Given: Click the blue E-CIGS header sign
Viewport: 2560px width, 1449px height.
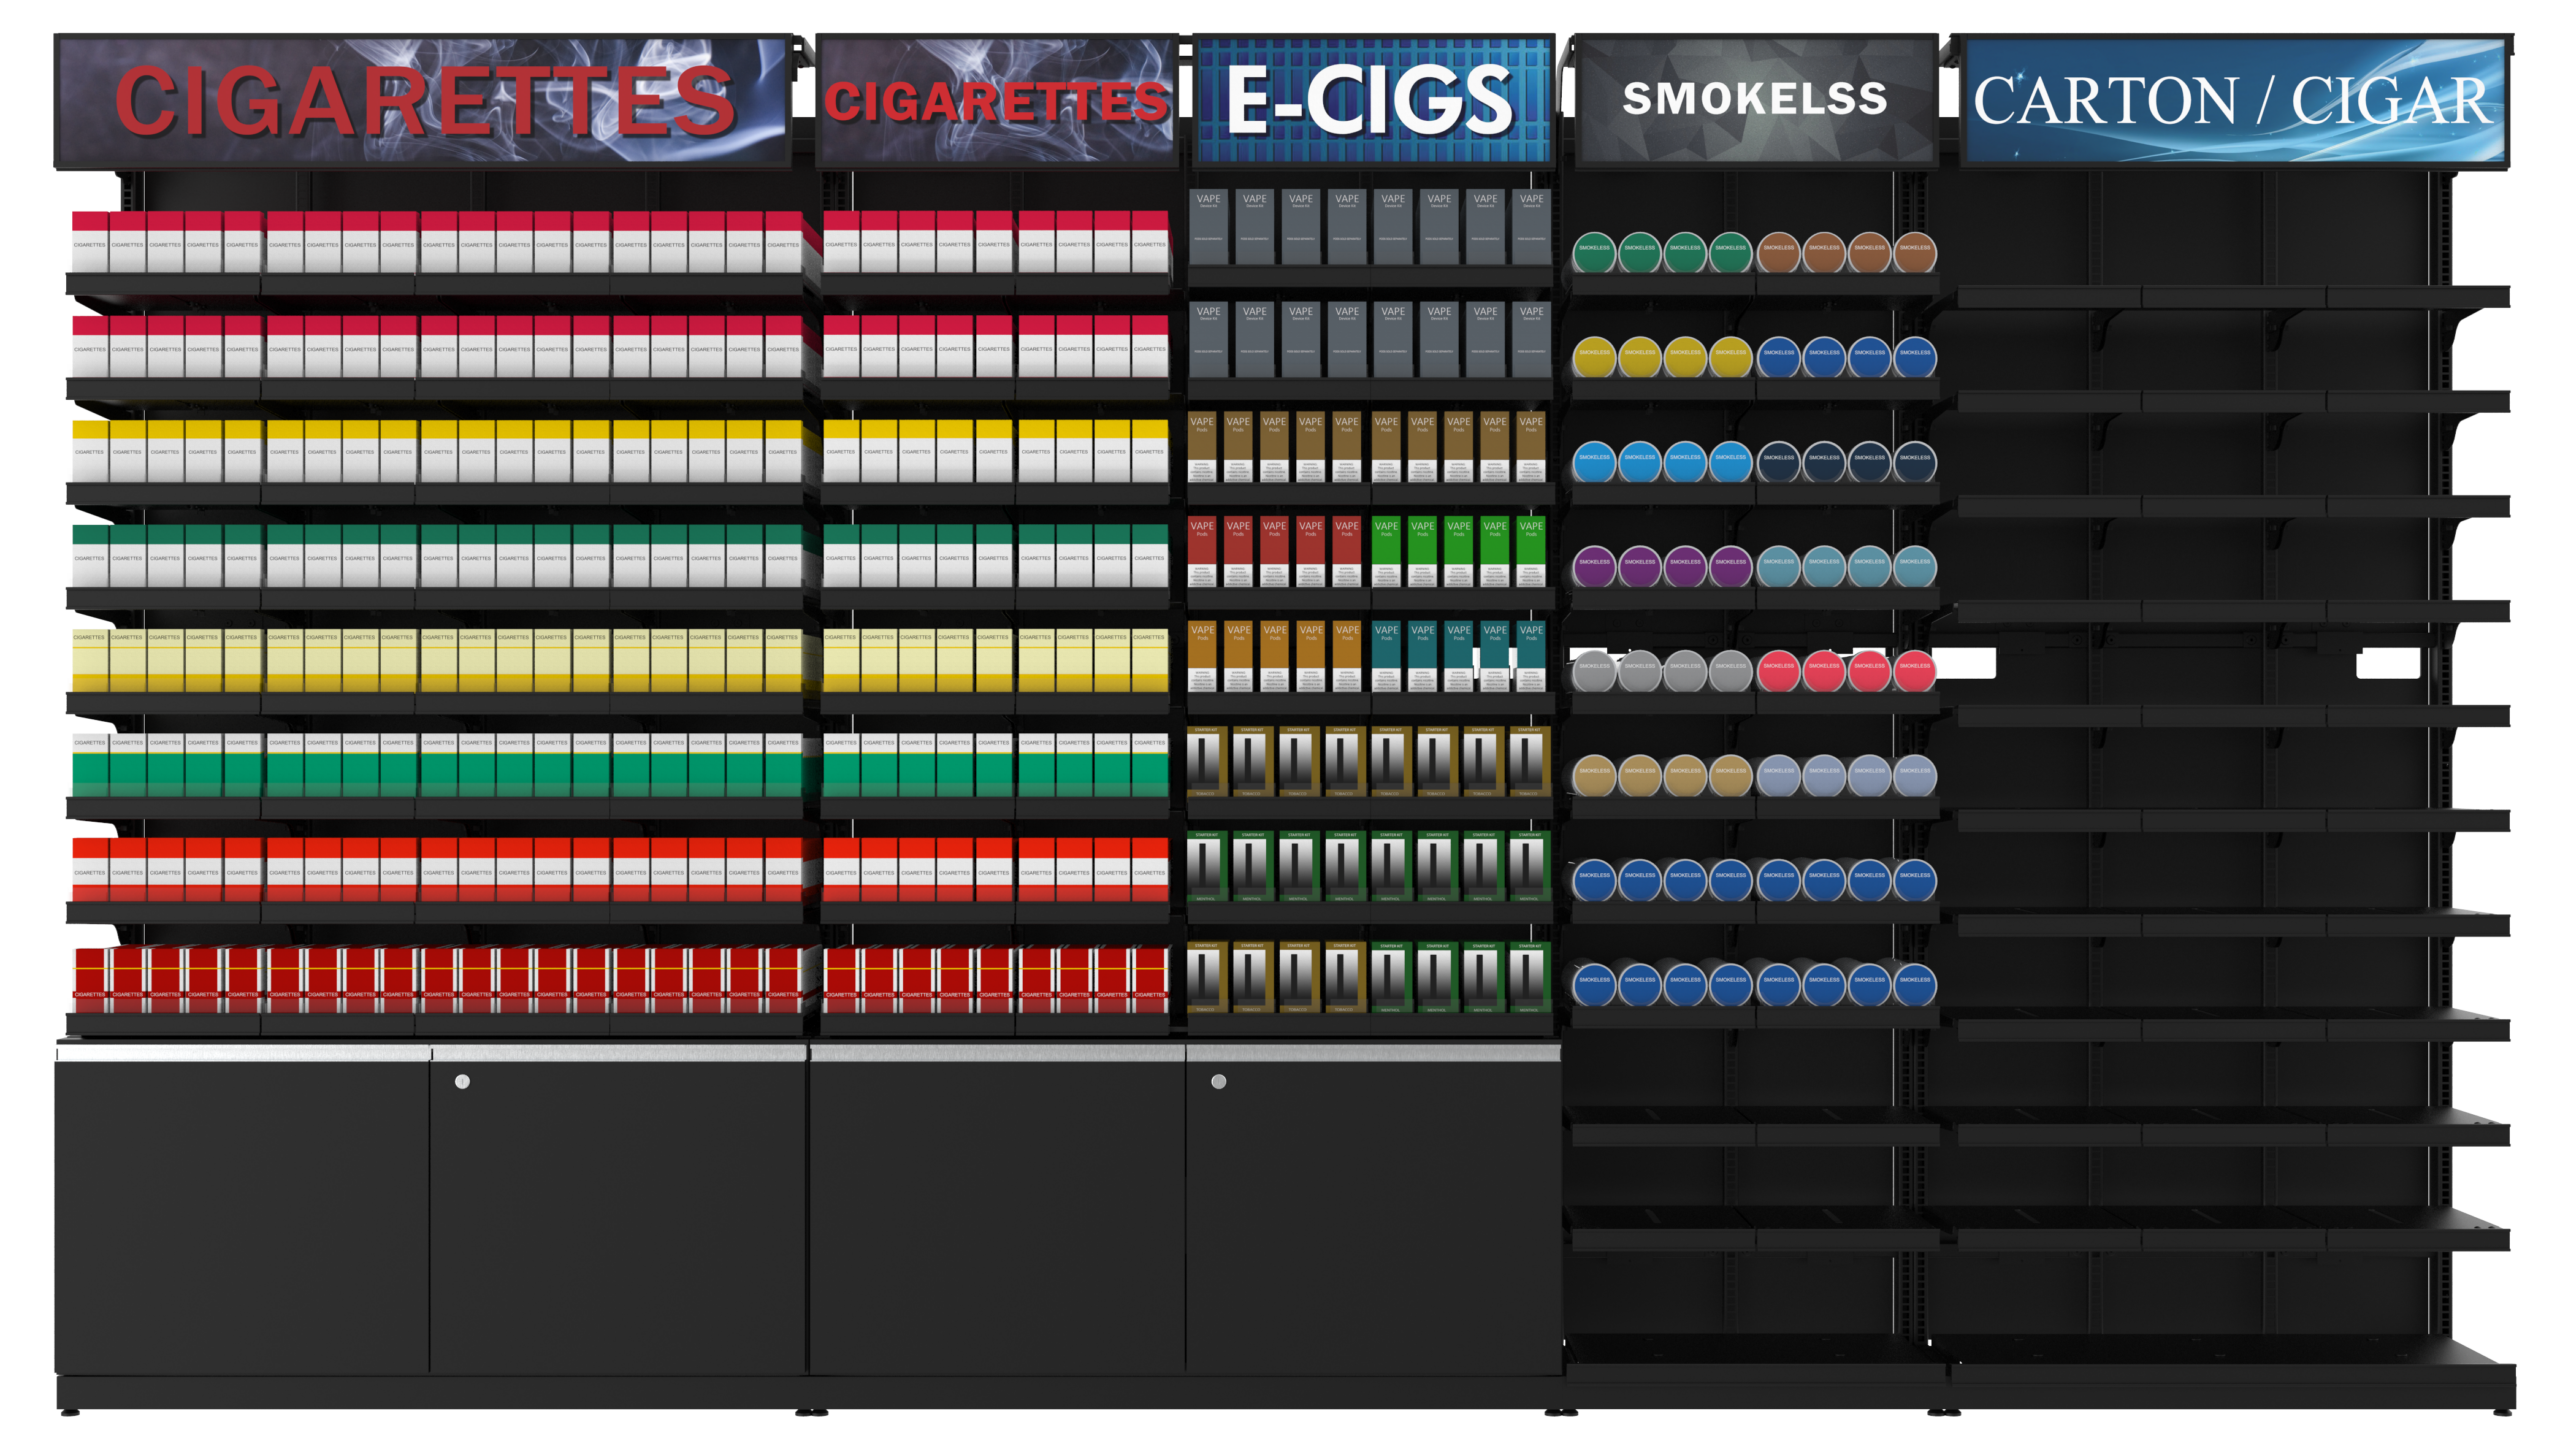Looking at the screenshot, I should [1373, 101].
